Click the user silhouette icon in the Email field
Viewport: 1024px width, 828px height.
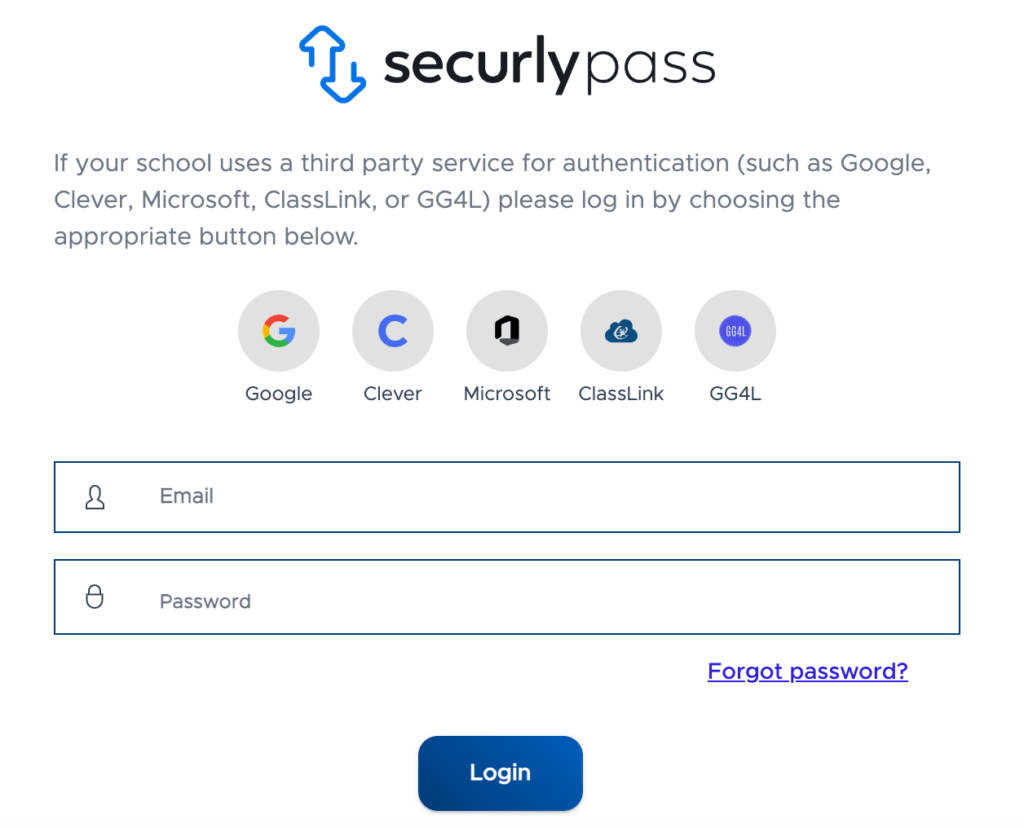95,497
